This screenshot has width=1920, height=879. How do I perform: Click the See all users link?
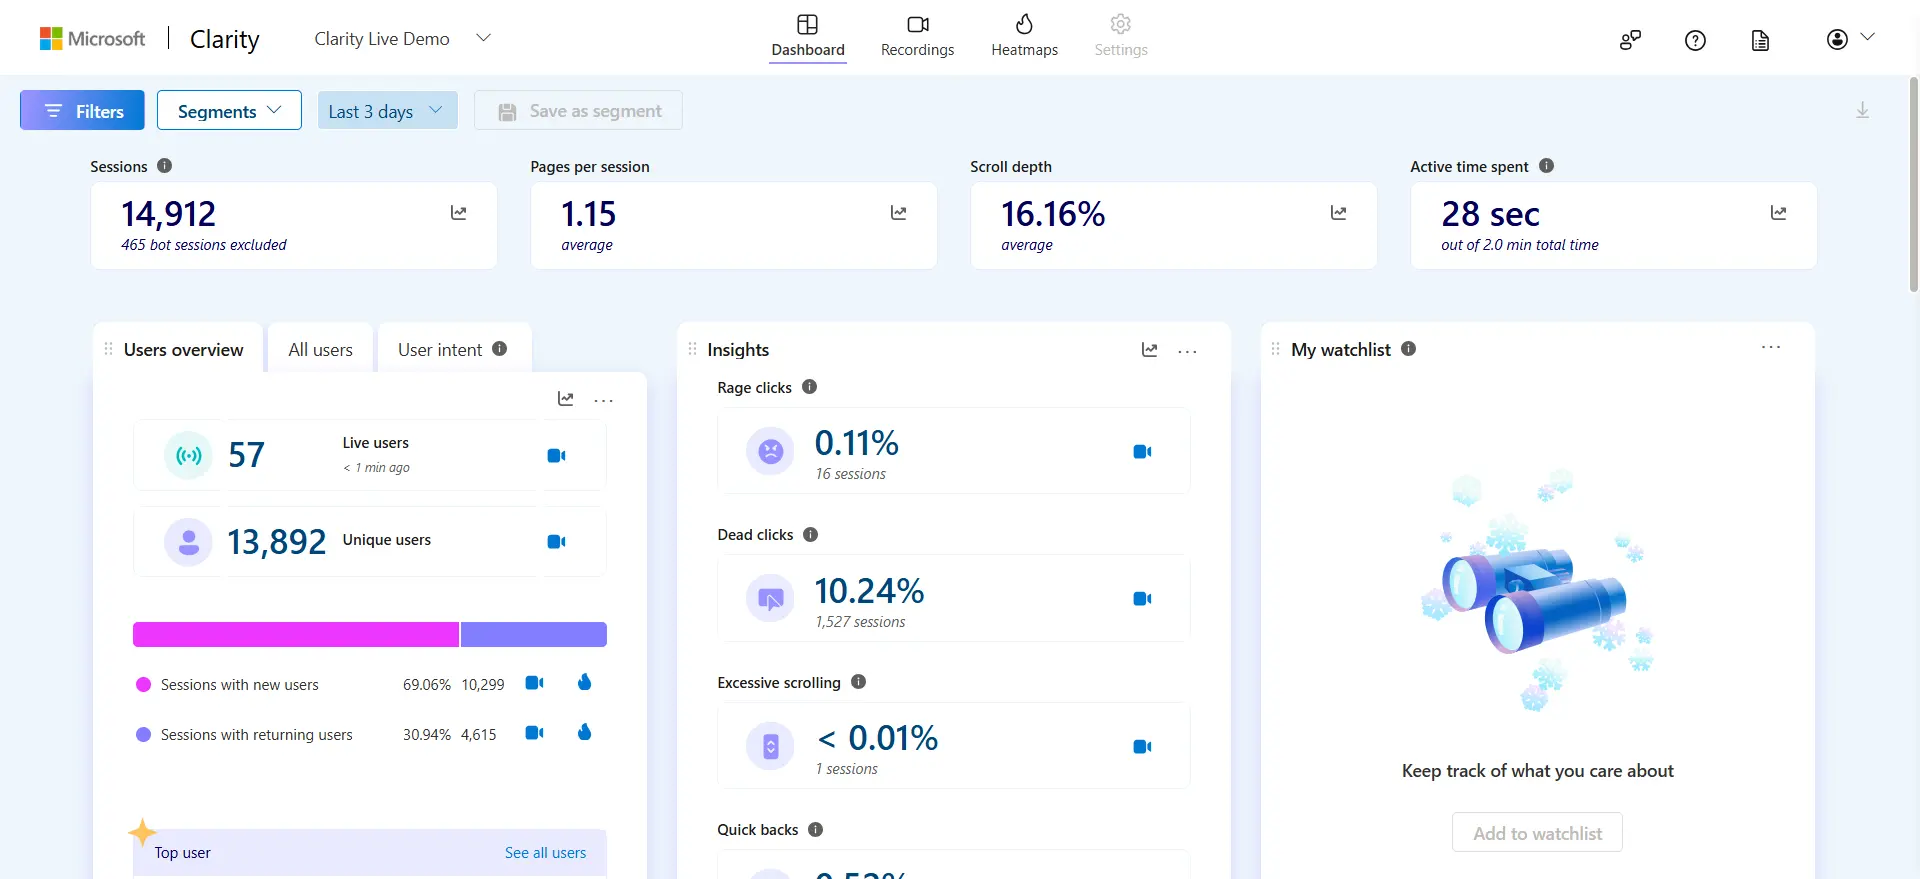[x=545, y=853]
